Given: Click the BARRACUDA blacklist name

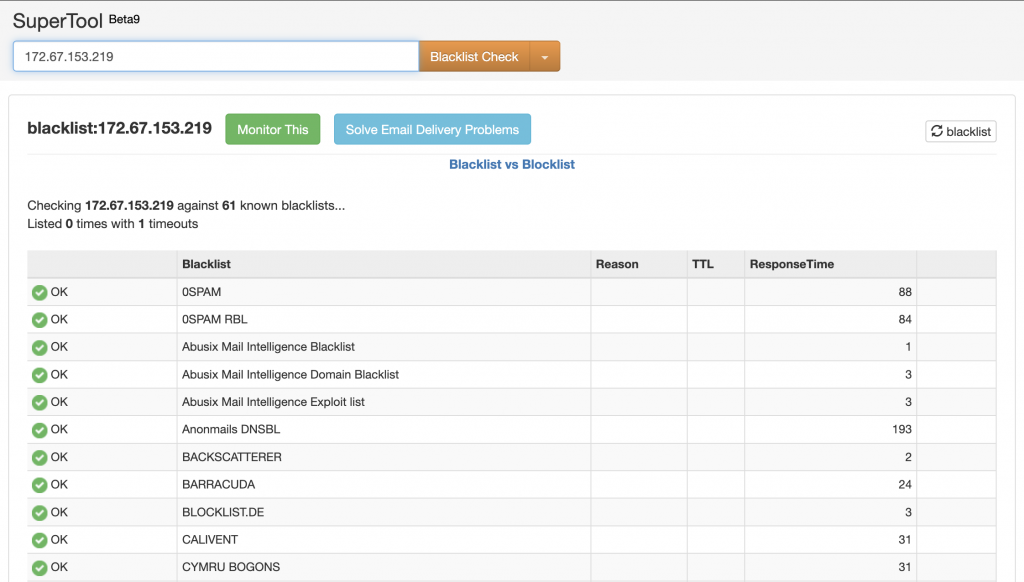Looking at the screenshot, I should pos(218,485).
